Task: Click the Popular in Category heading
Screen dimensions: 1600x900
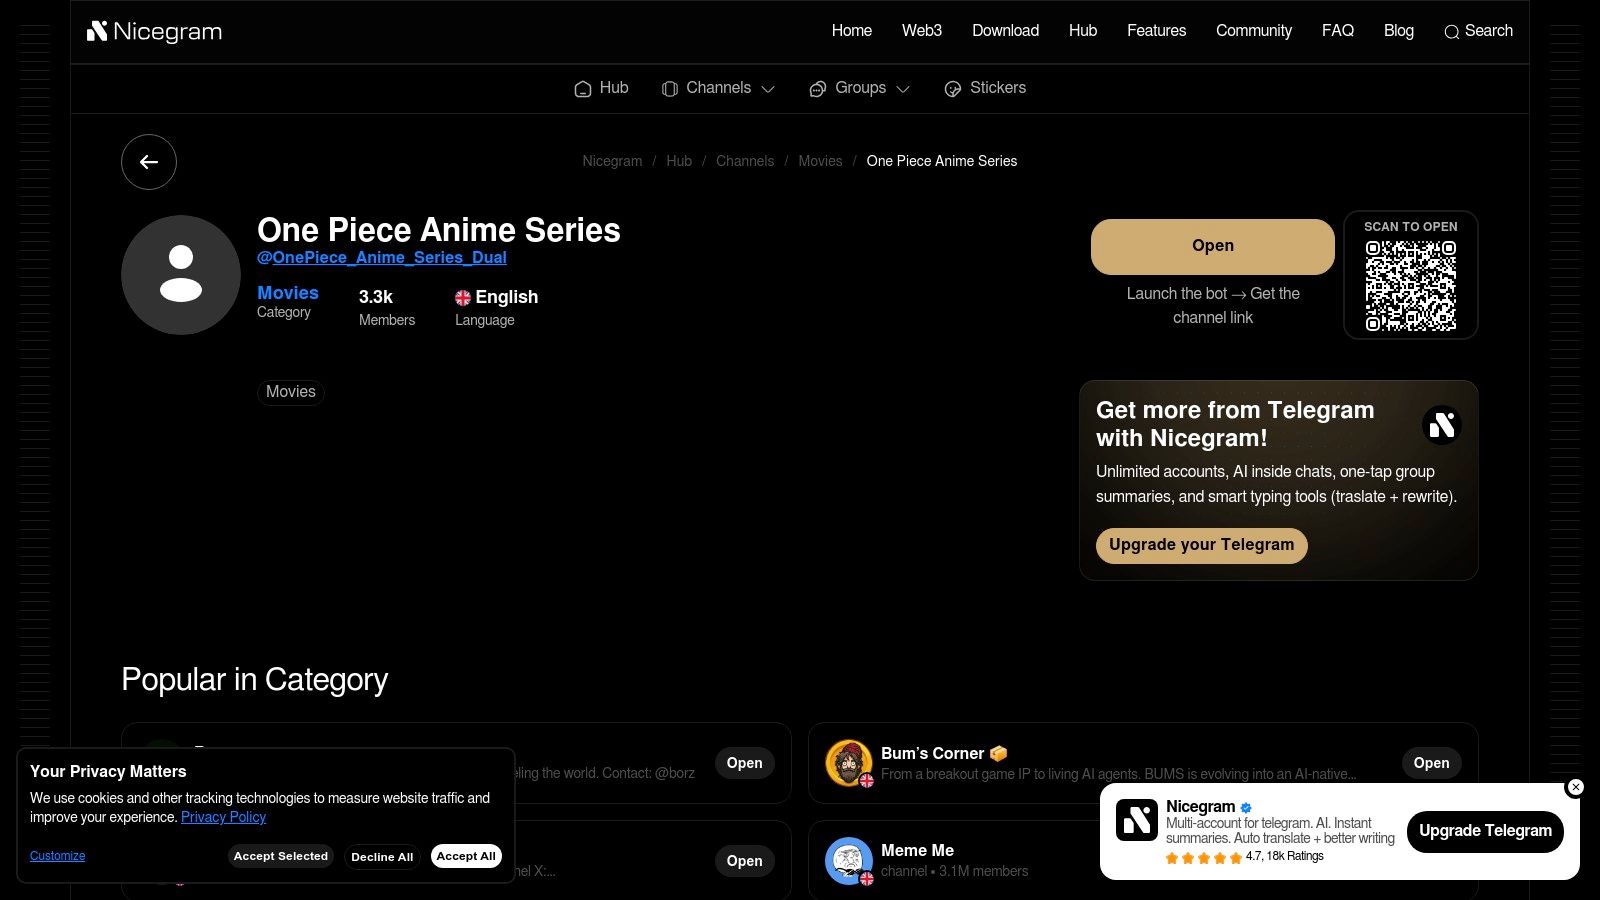Action: pos(254,680)
